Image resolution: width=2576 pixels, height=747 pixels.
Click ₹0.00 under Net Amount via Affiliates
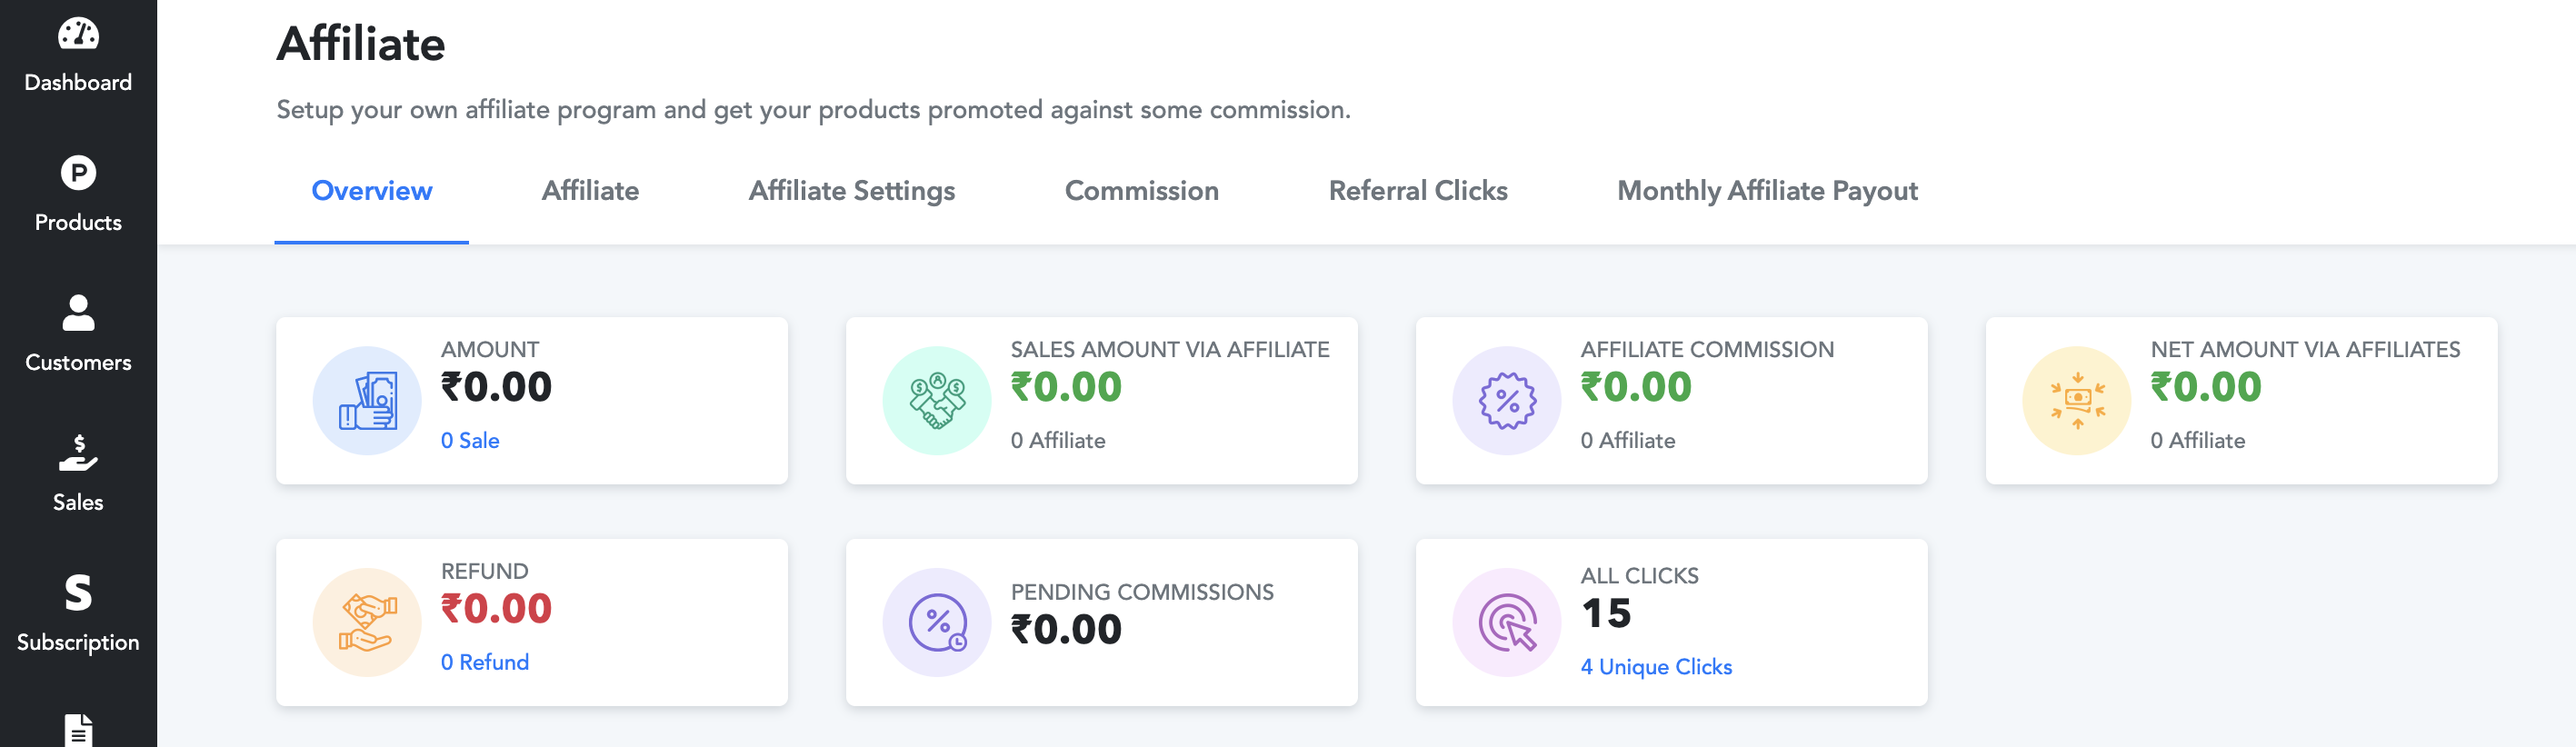(2206, 387)
